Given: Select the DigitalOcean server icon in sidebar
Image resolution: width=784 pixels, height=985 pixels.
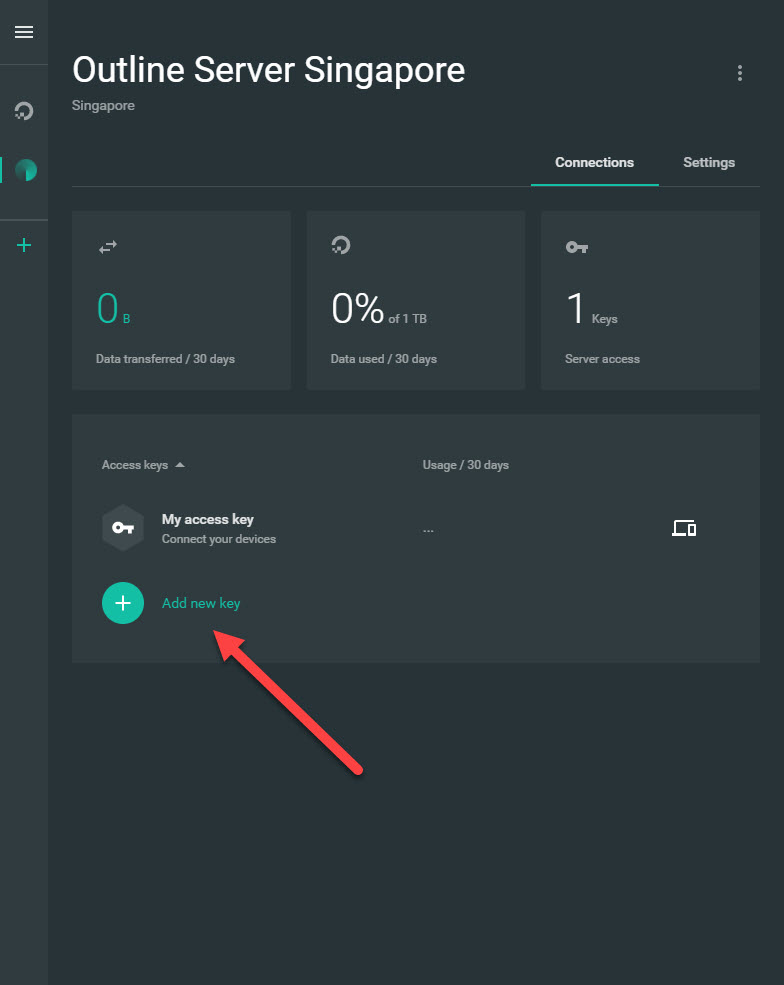Looking at the screenshot, I should click(24, 111).
